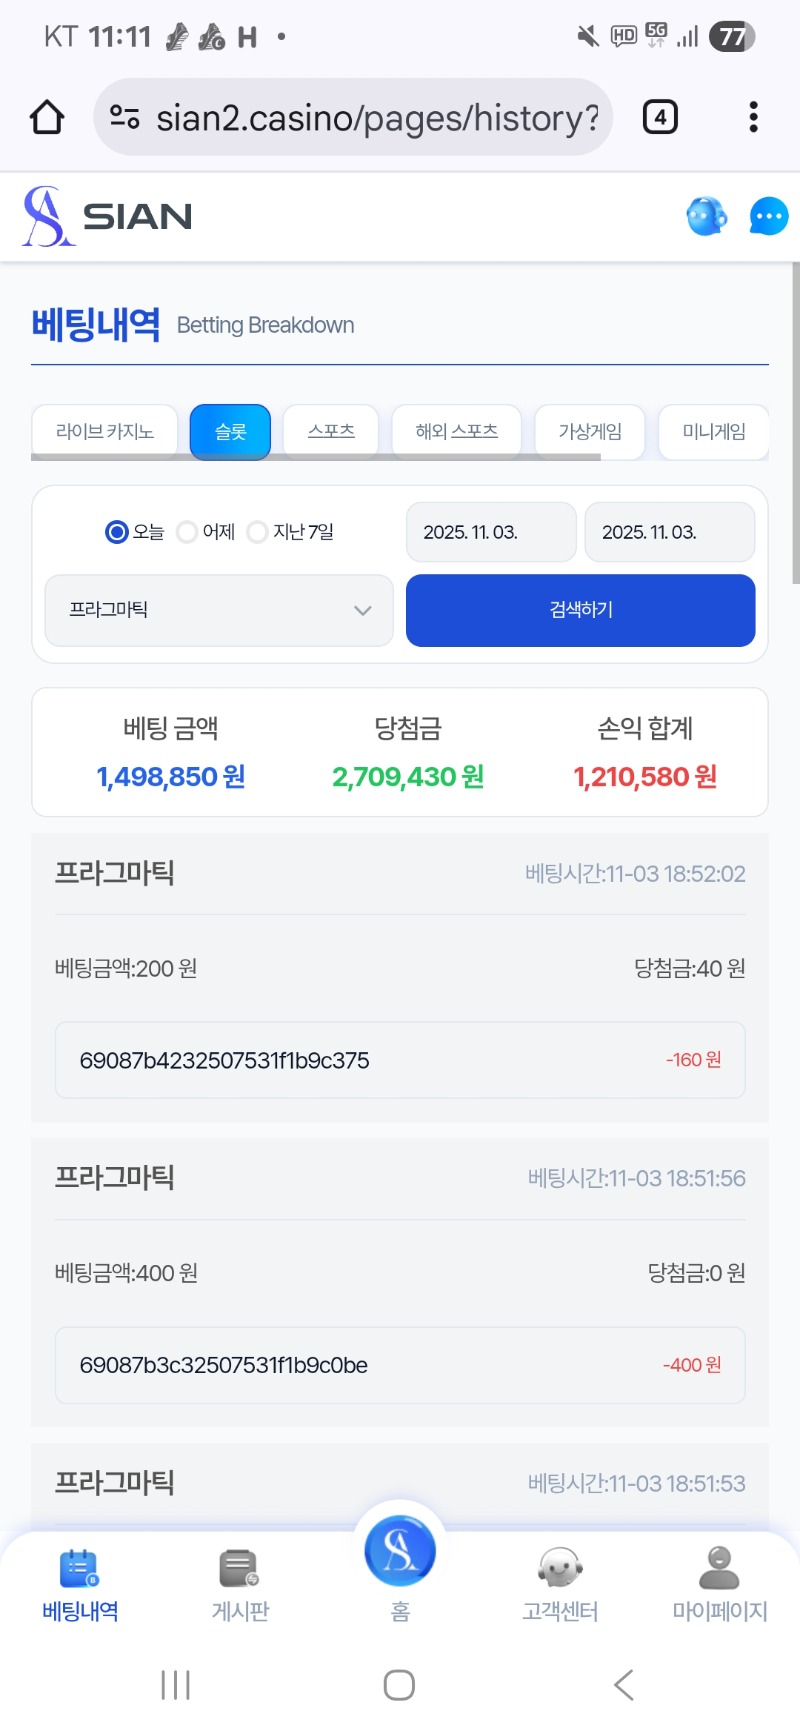Tap the browser home icon
The height and width of the screenshot is (1734, 800).
[x=47, y=118]
